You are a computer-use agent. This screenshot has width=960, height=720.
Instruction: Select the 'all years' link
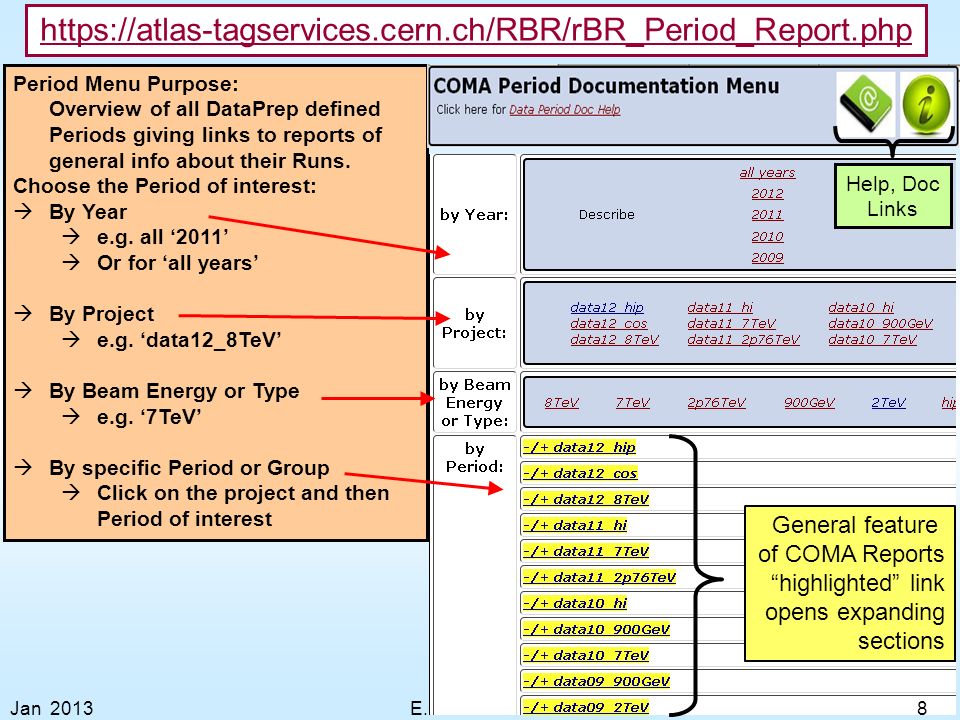(767, 173)
